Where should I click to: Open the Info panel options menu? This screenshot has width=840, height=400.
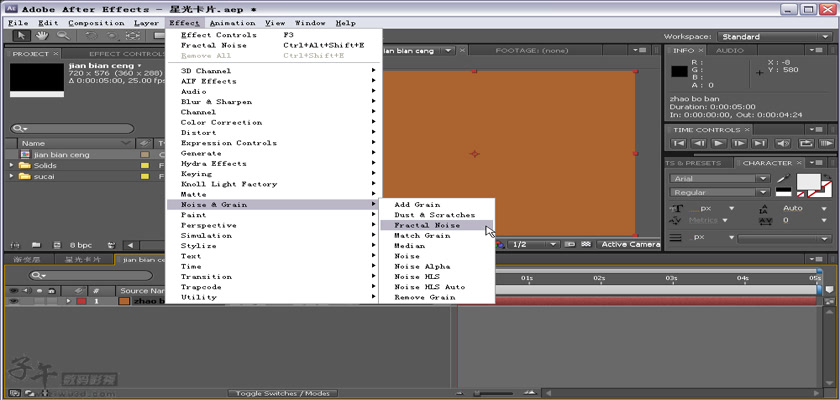(x=817, y=50)
